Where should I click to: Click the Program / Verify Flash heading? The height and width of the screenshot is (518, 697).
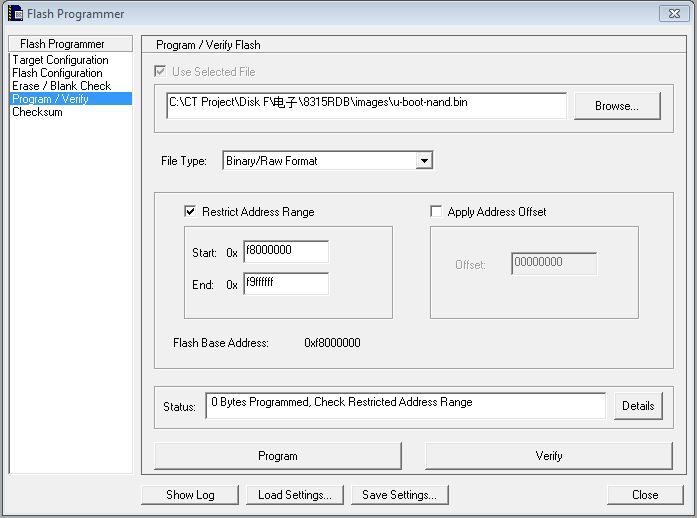pyautogui.click(x=208, y=45)
